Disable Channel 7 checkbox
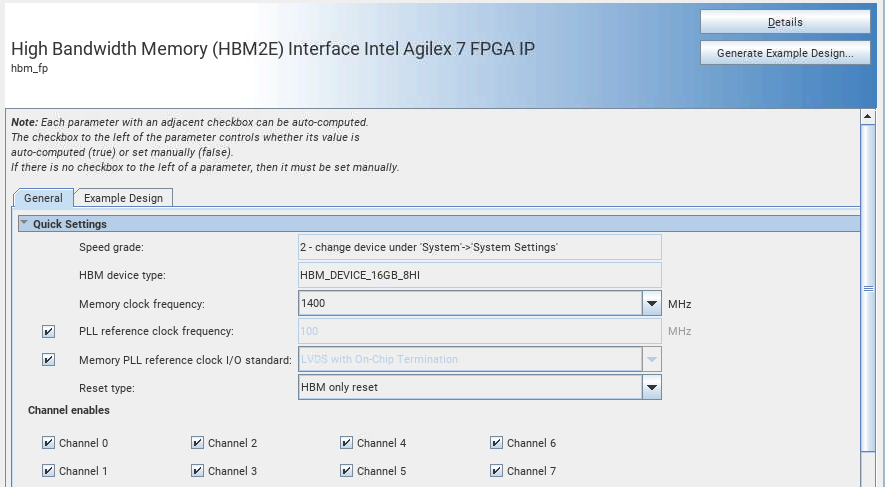 [496, 471]
